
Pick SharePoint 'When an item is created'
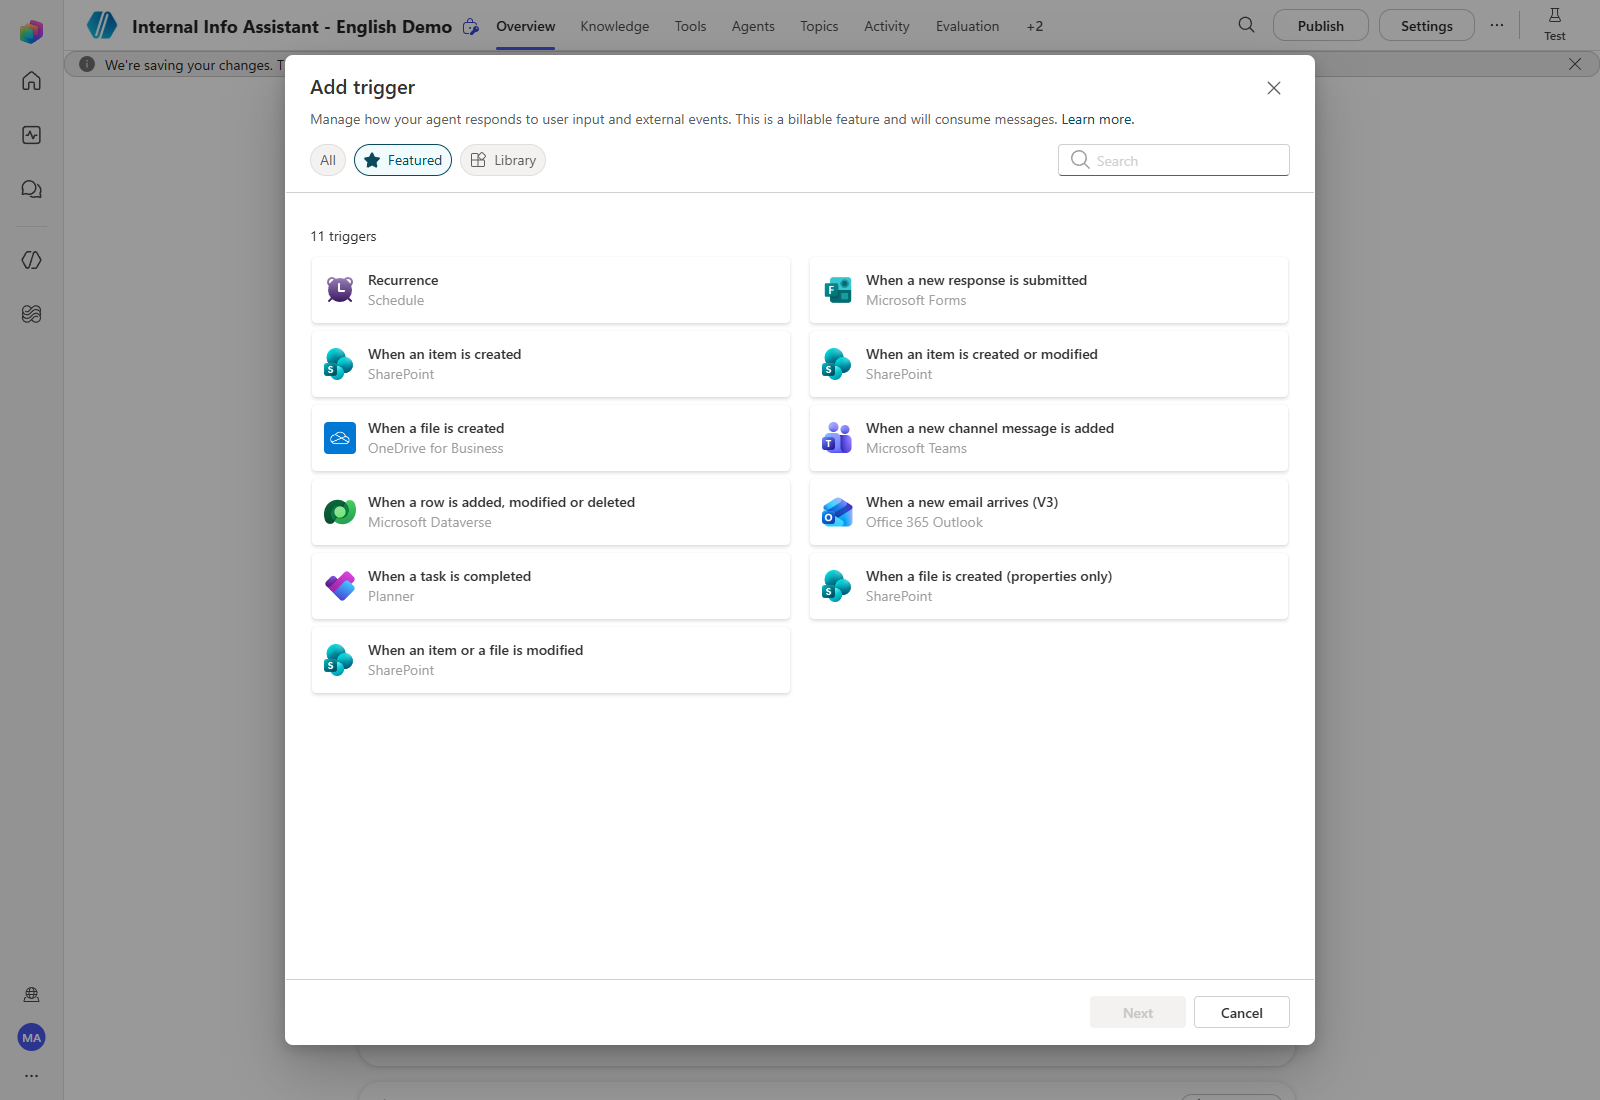[x=551, y=364]
